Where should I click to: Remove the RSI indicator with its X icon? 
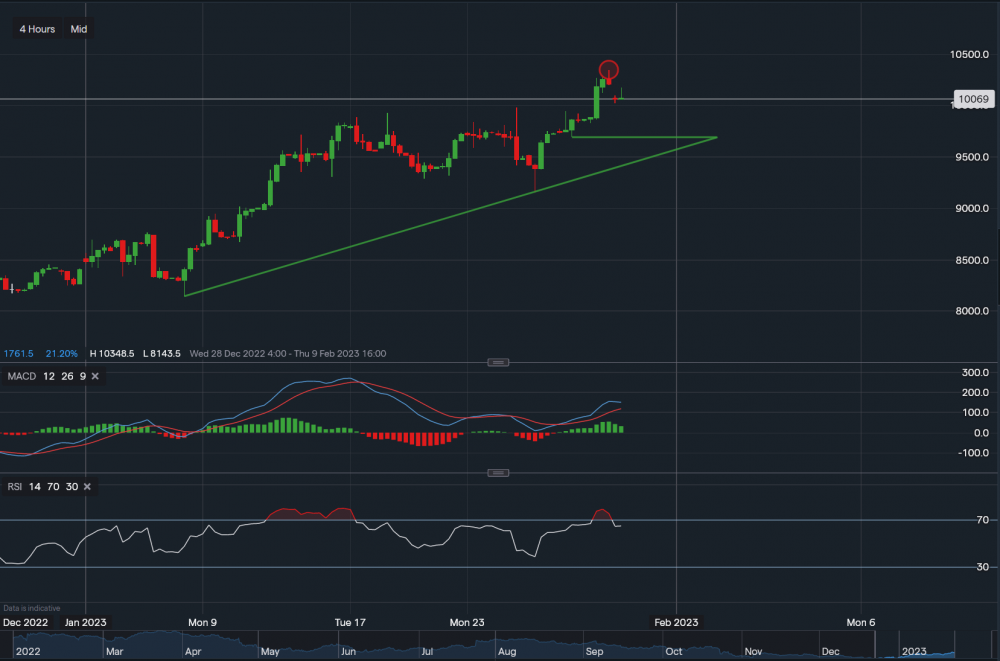click(86, 486)
